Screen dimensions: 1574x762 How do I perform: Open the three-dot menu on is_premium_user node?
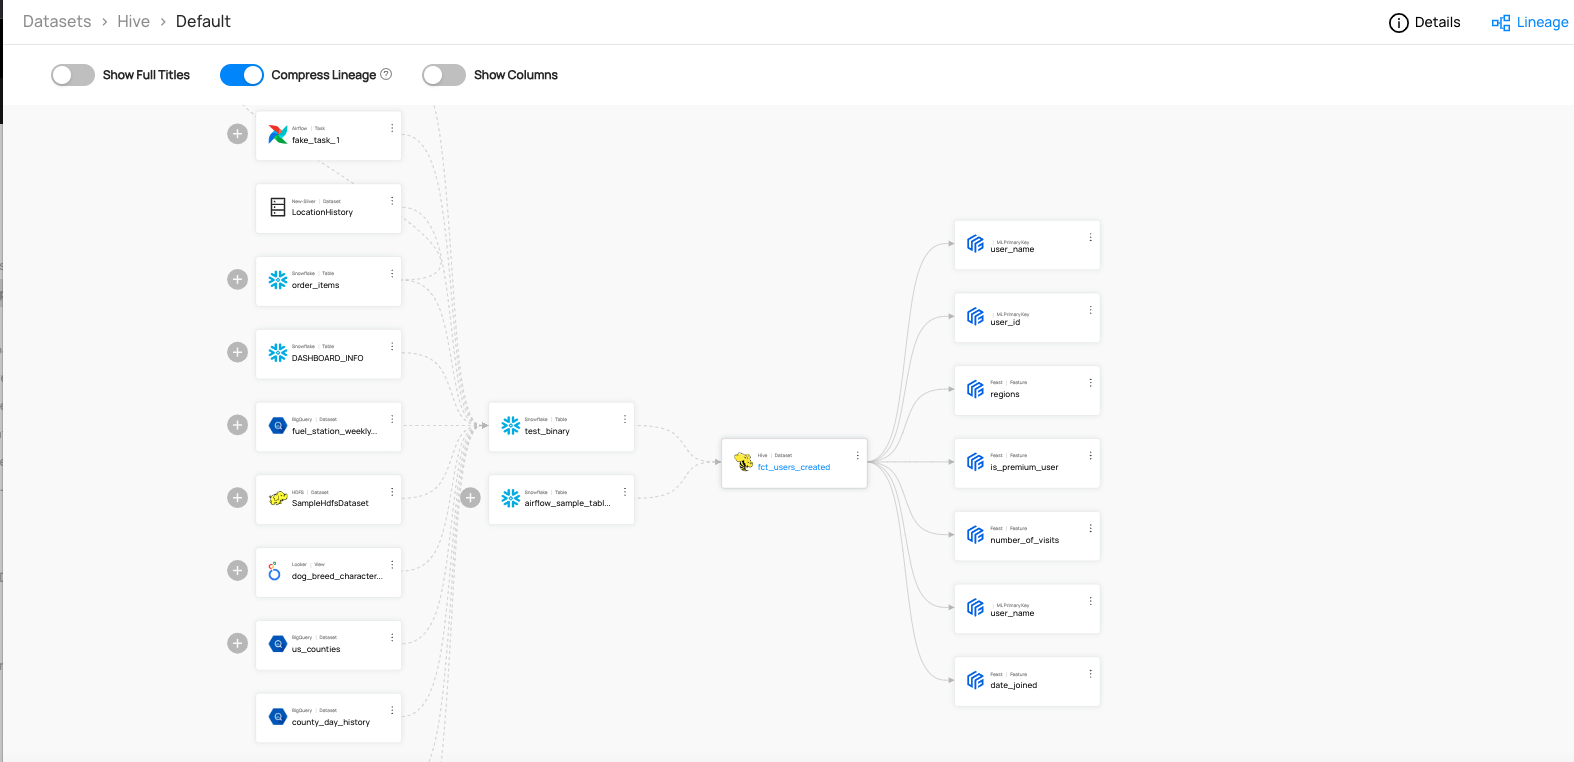point(1090,455)
